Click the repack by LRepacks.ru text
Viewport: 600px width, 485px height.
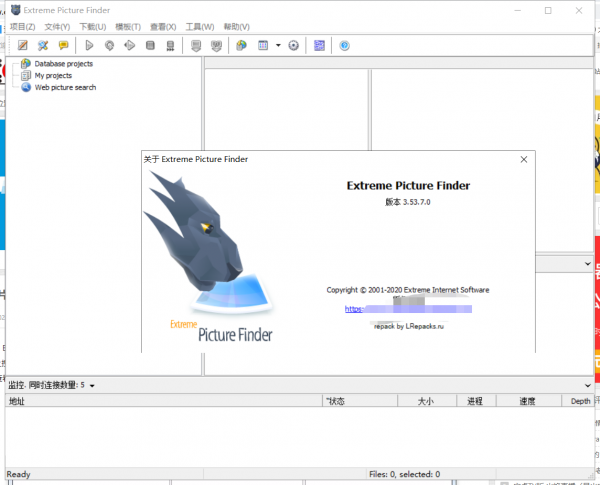[x=409, y=326]
